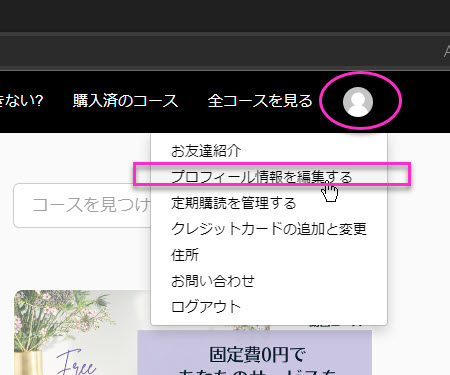This screenshot has height=375, width=450.
Task: Focus the コースを見つける search field
Action: pyautogui.click(x=82, y=205)
